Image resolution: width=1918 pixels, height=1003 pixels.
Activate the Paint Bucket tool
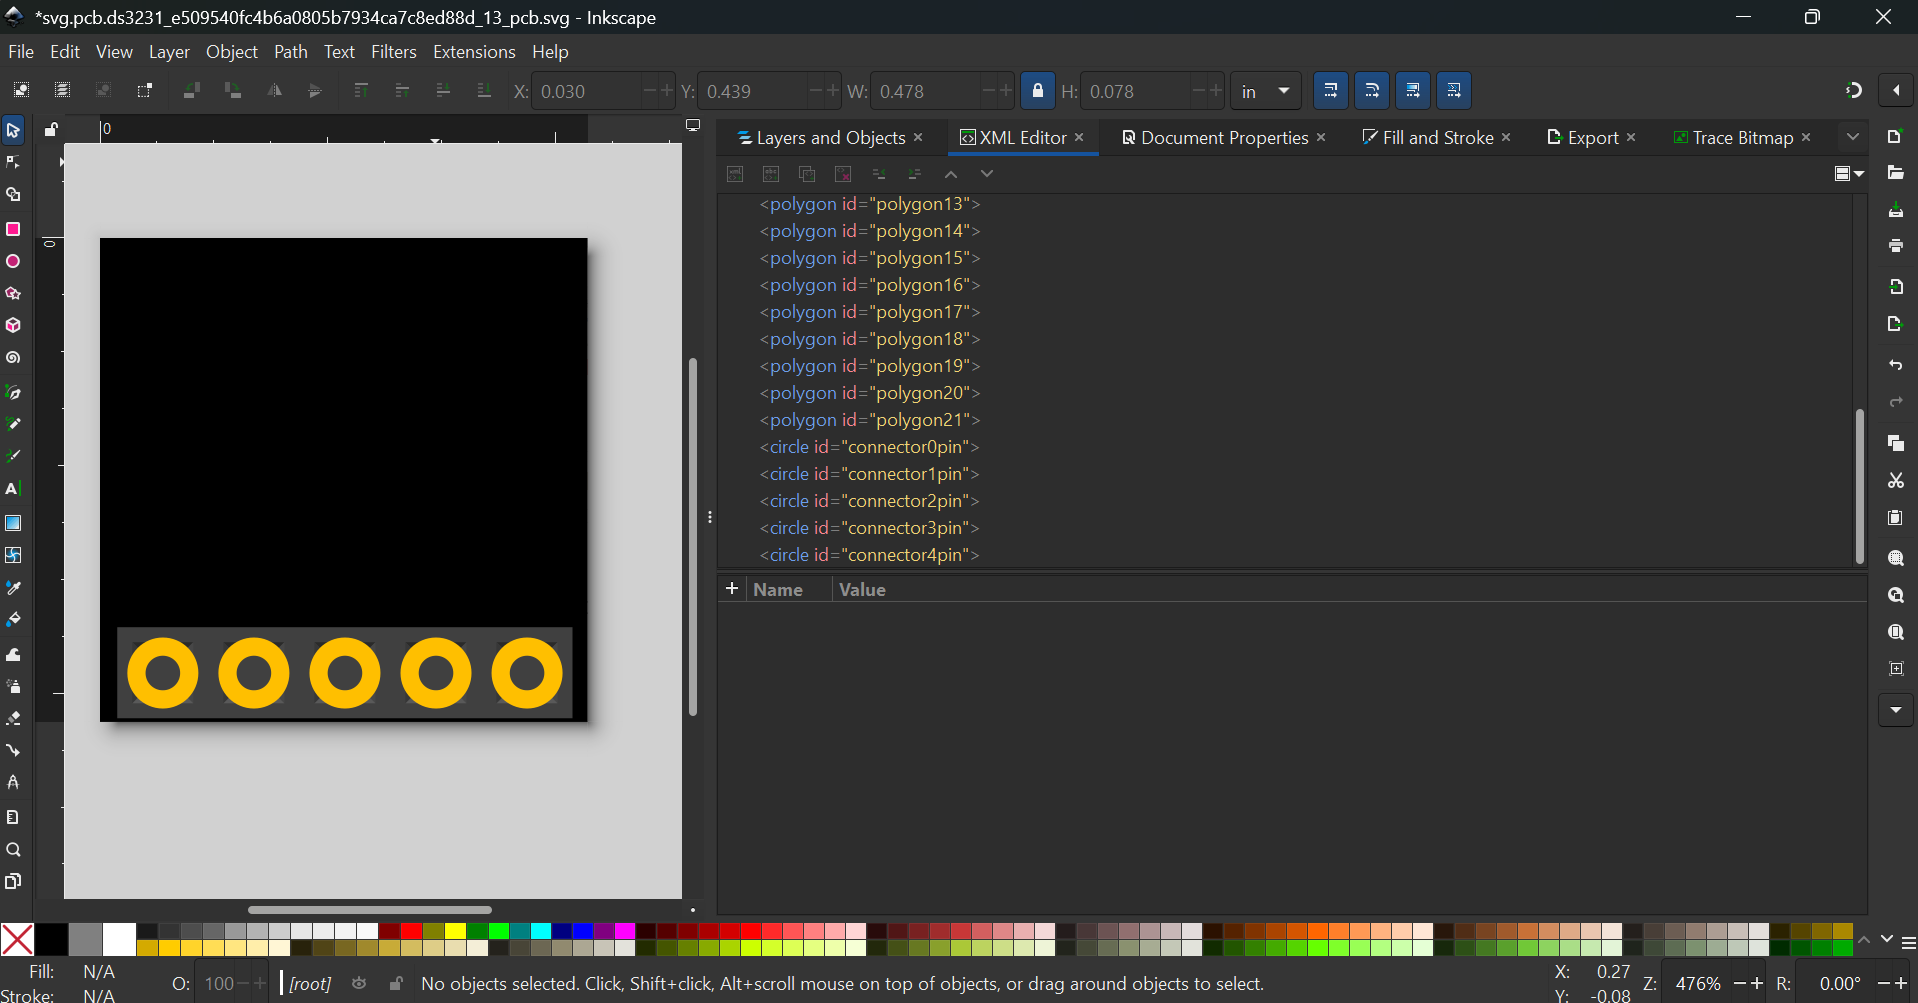point(13,620)
